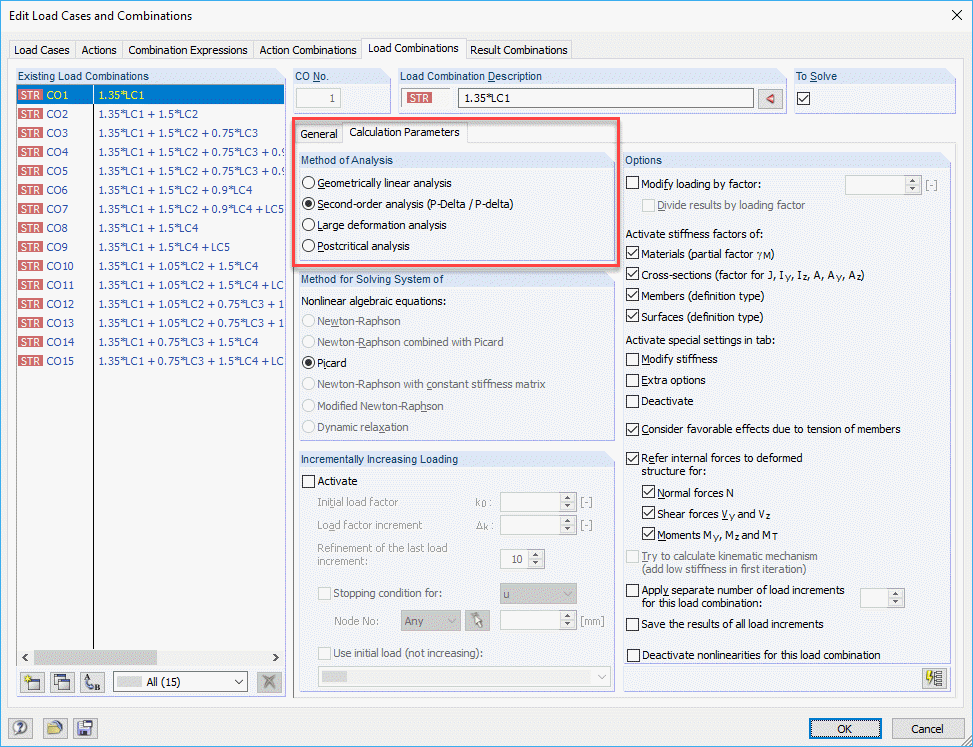This screenshot has width=973, height=747.
Task: Check Deactivate nonlinearities for this combination
Action: pyautogui.click(x=633, y=655)
